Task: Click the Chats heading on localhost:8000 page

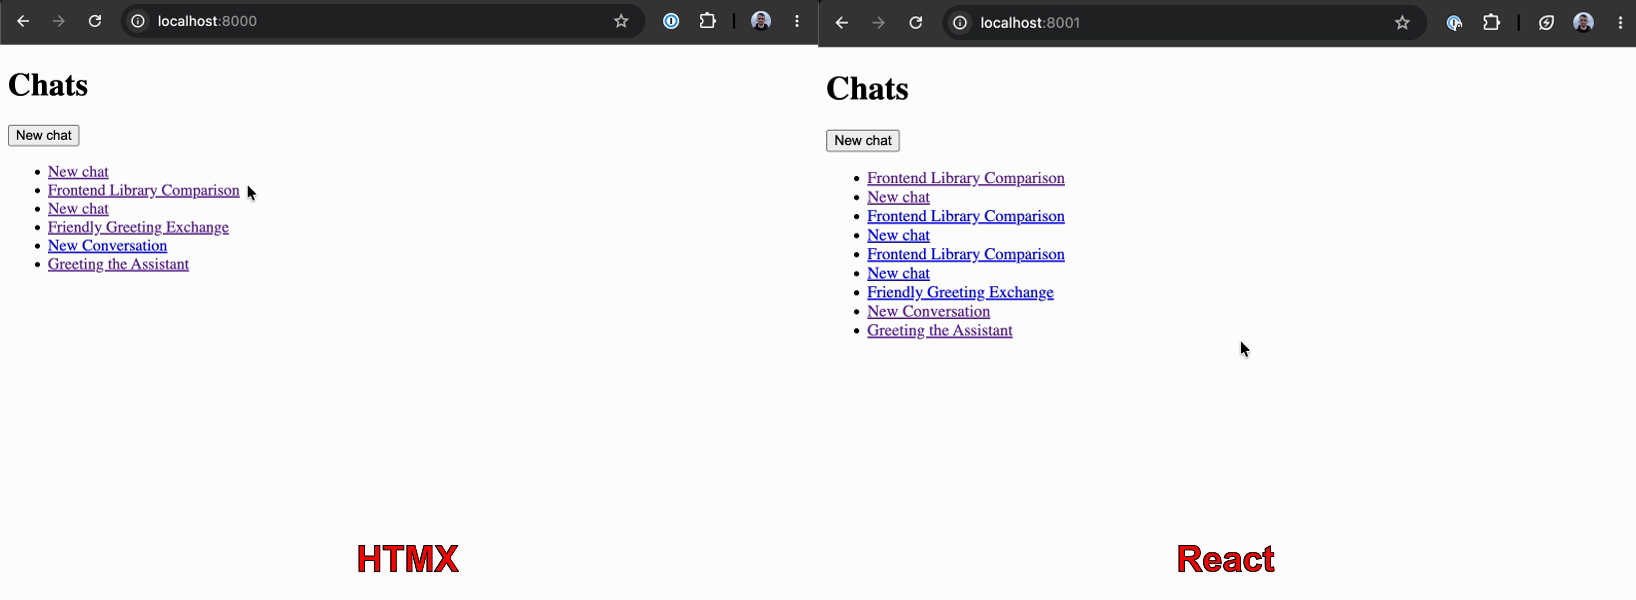Action: tap(48, 85)
